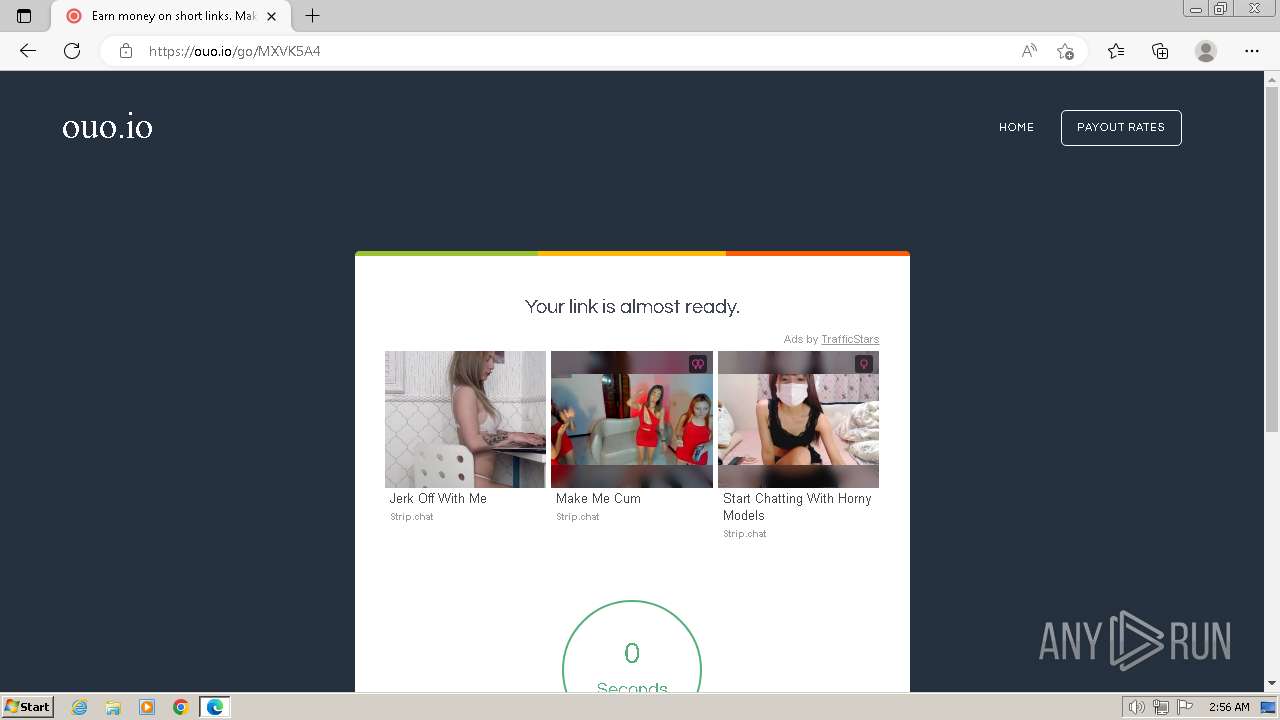Launch Google Chrome from taskbar

pyautogui.click(x=181, y=707)
